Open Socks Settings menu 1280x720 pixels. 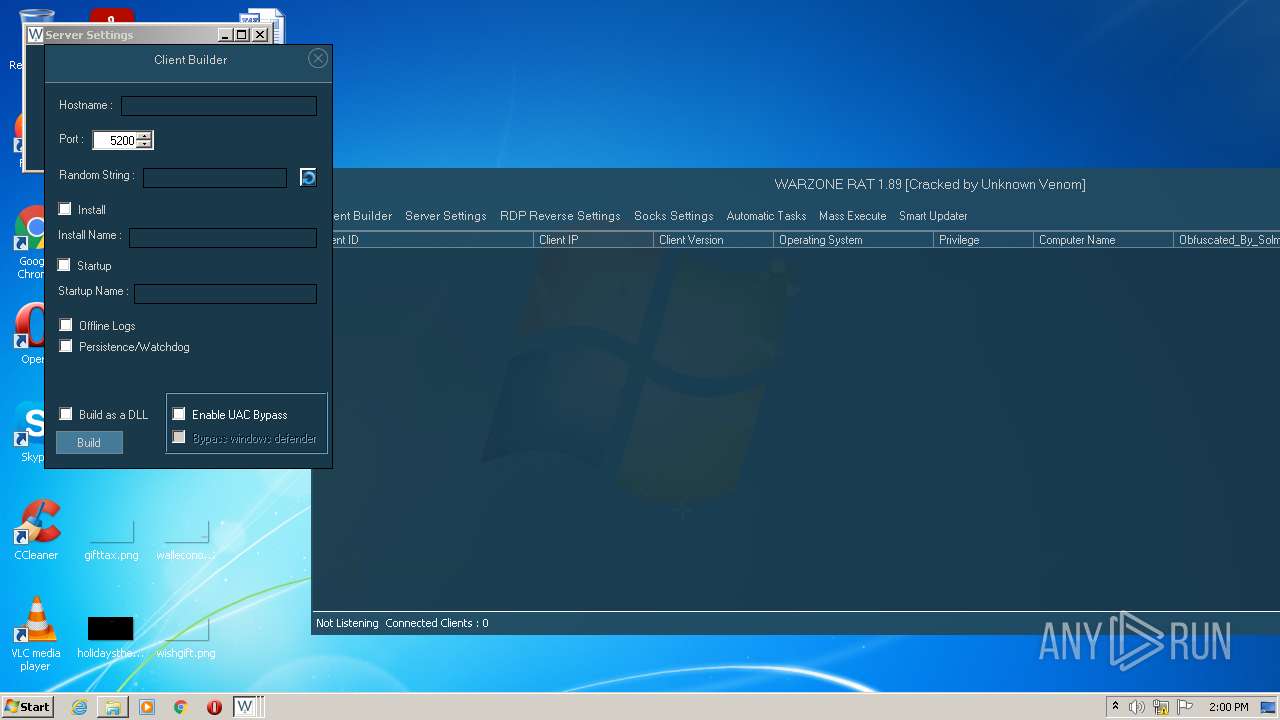[x=673, y=216]
